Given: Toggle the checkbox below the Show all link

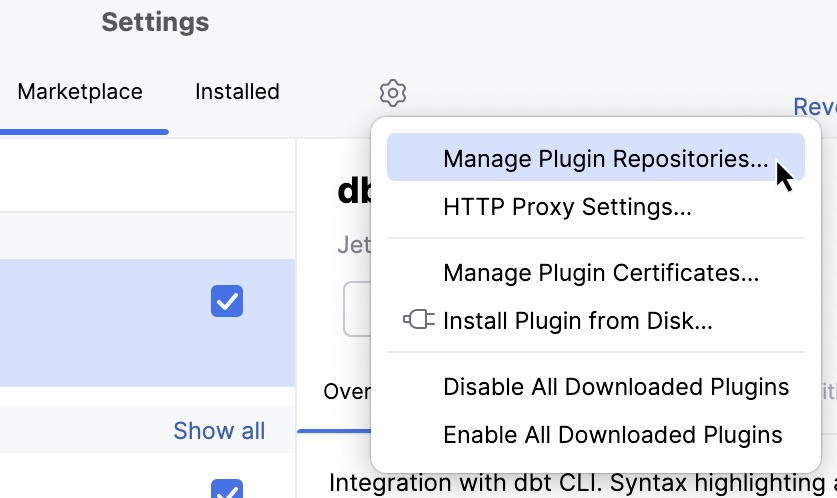Looking at the screenshot, I should [x=227, y=490].
